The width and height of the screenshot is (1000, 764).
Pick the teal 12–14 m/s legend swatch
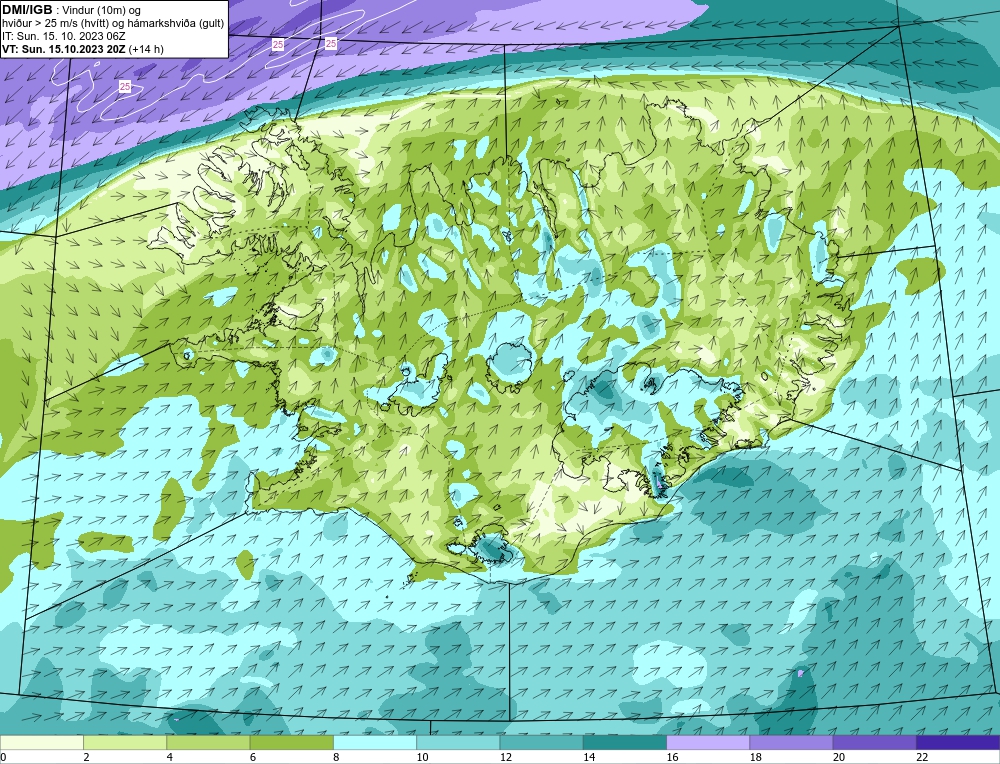coord(541,742)
